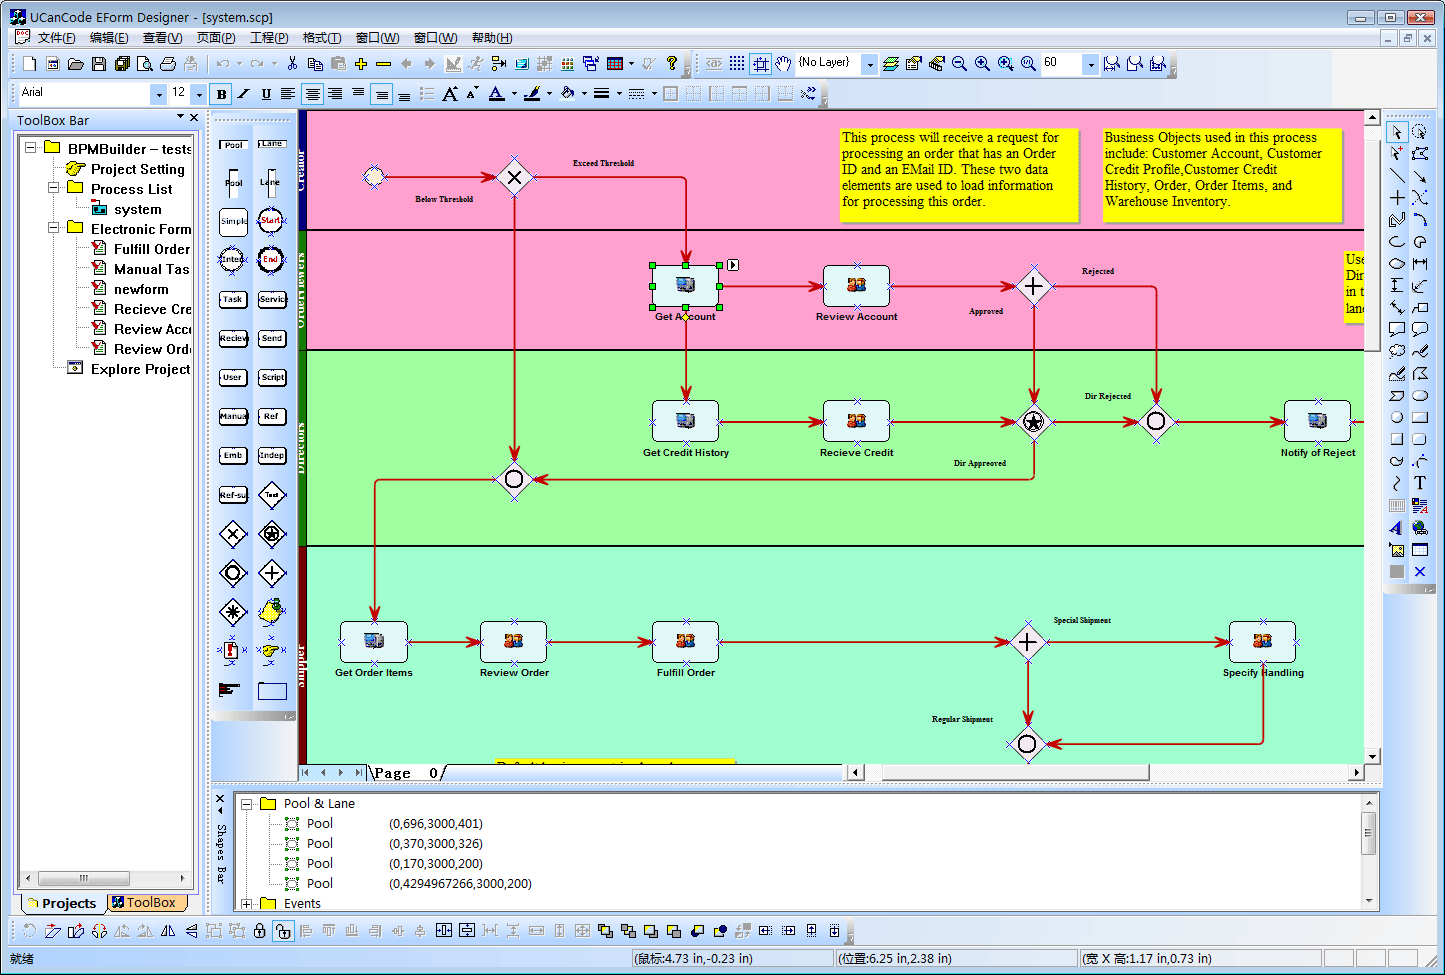Choose the Script task shape

coord(272,378)
